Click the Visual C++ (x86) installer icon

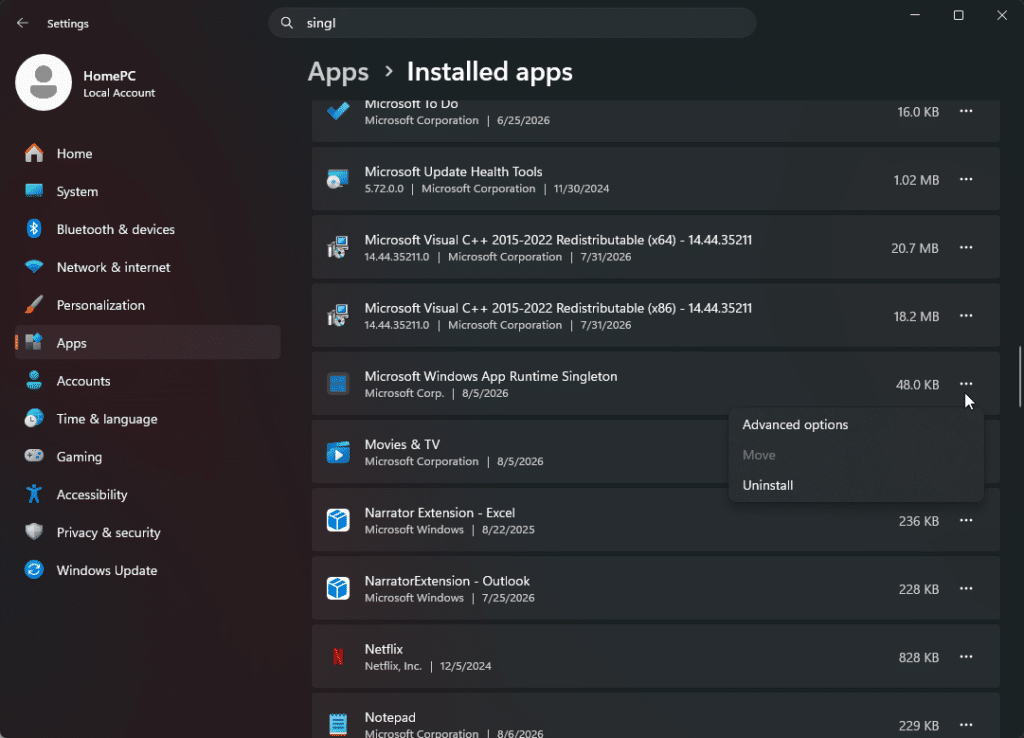click(x=338, y=316)
